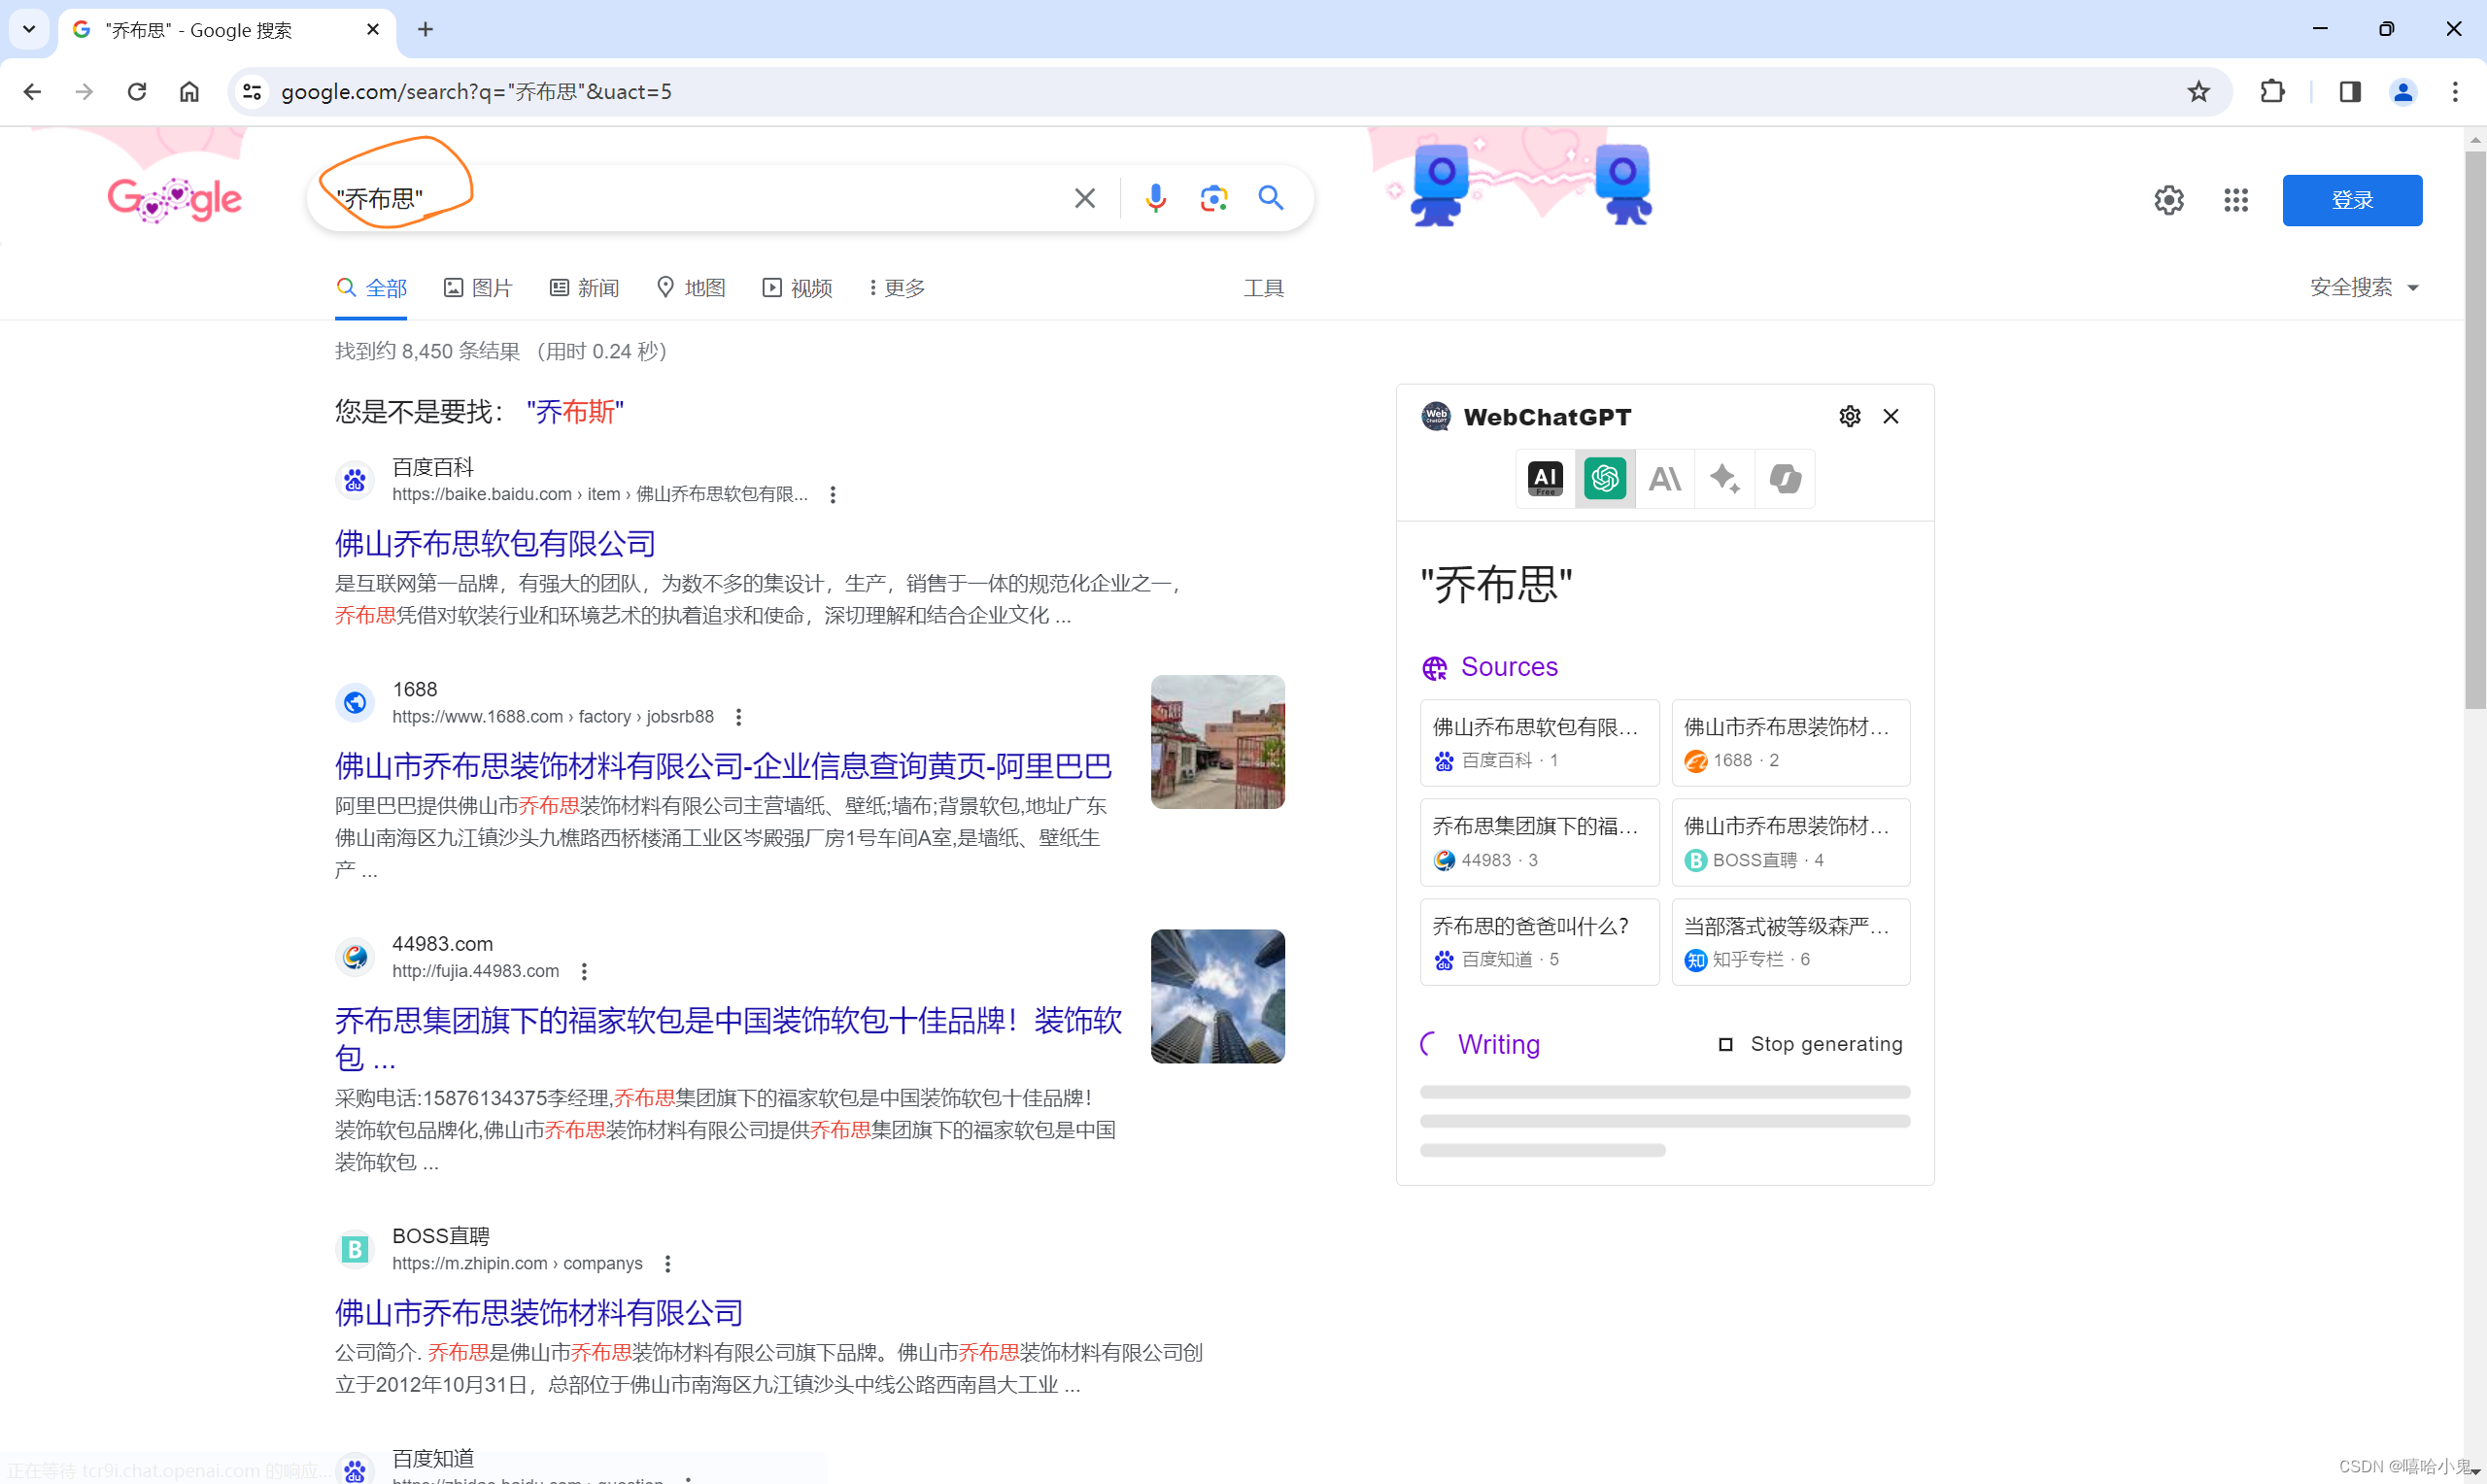
Task: Expand the tab search dropdown
Action: 29,30
